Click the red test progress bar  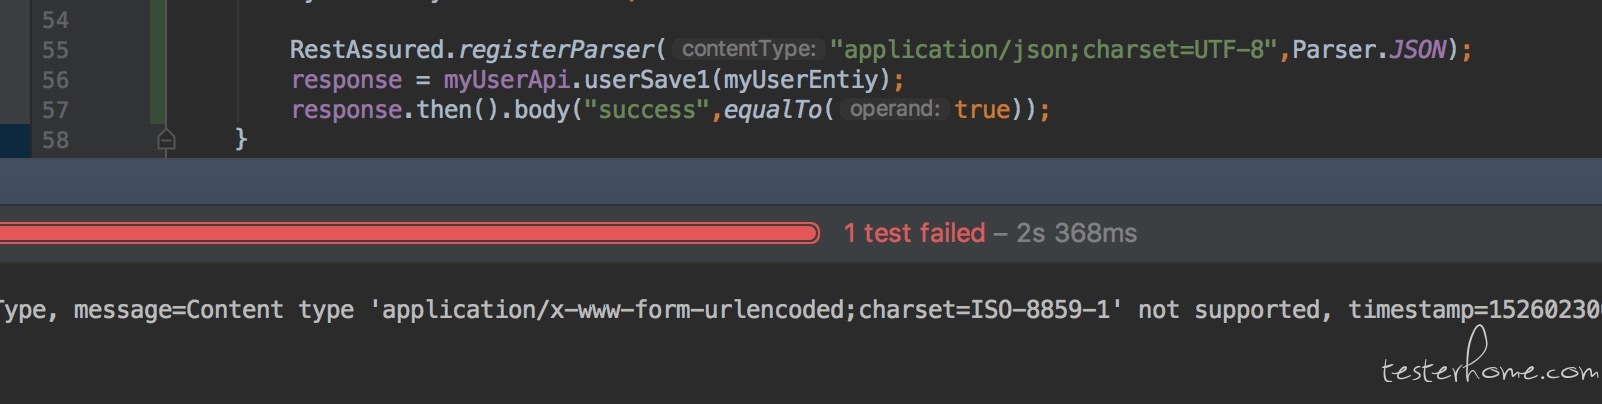click(x=409, y=233)
